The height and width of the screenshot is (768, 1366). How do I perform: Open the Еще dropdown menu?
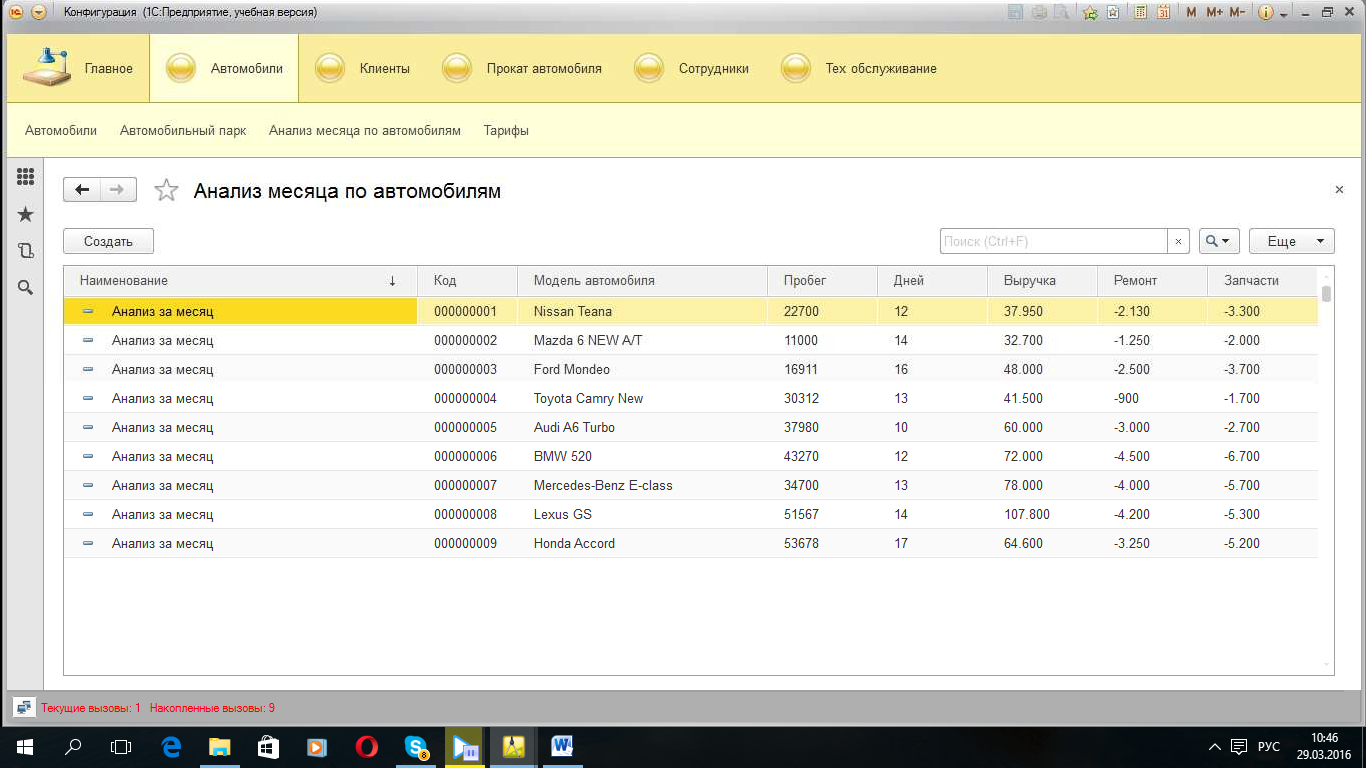[x=1292, y=241]
